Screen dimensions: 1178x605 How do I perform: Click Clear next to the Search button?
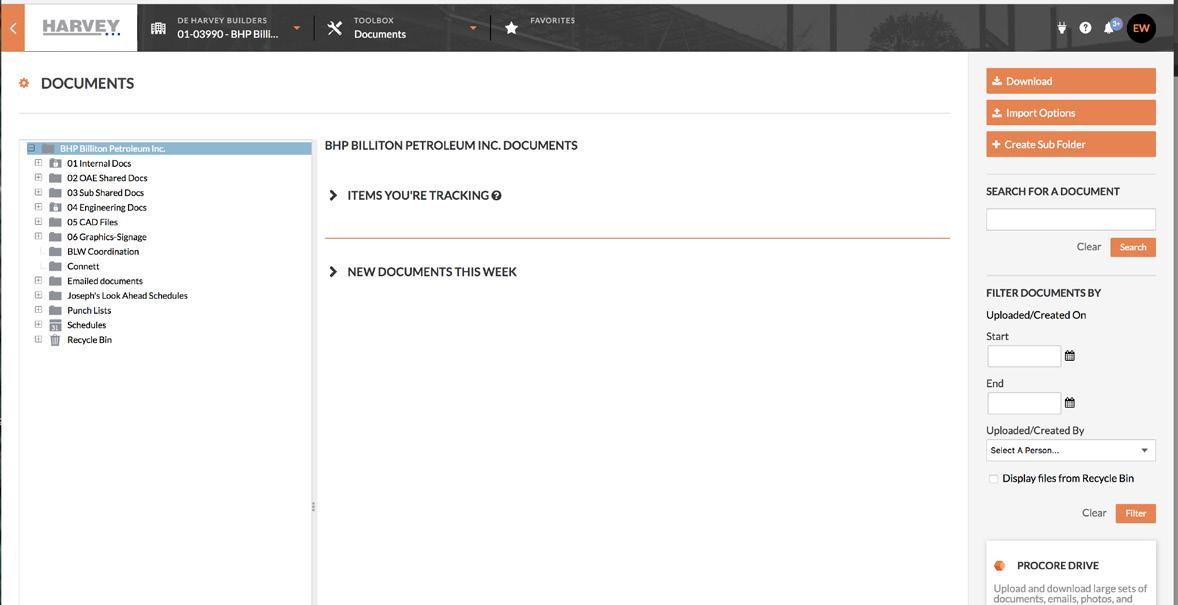click(1089, 247)
